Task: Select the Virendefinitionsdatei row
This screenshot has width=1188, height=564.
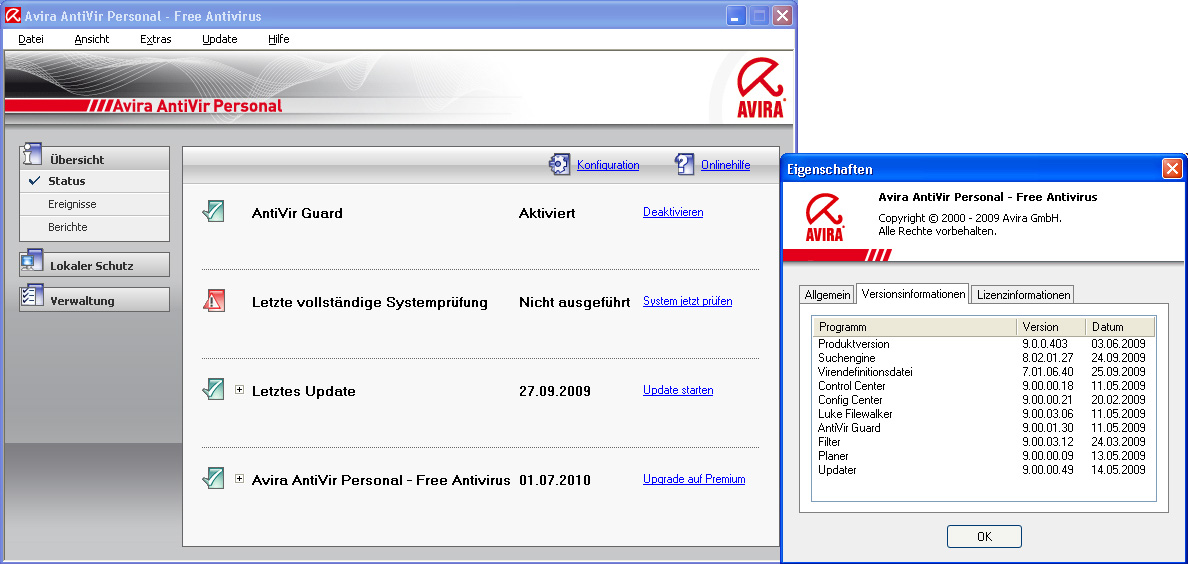Action: point(983,372)
